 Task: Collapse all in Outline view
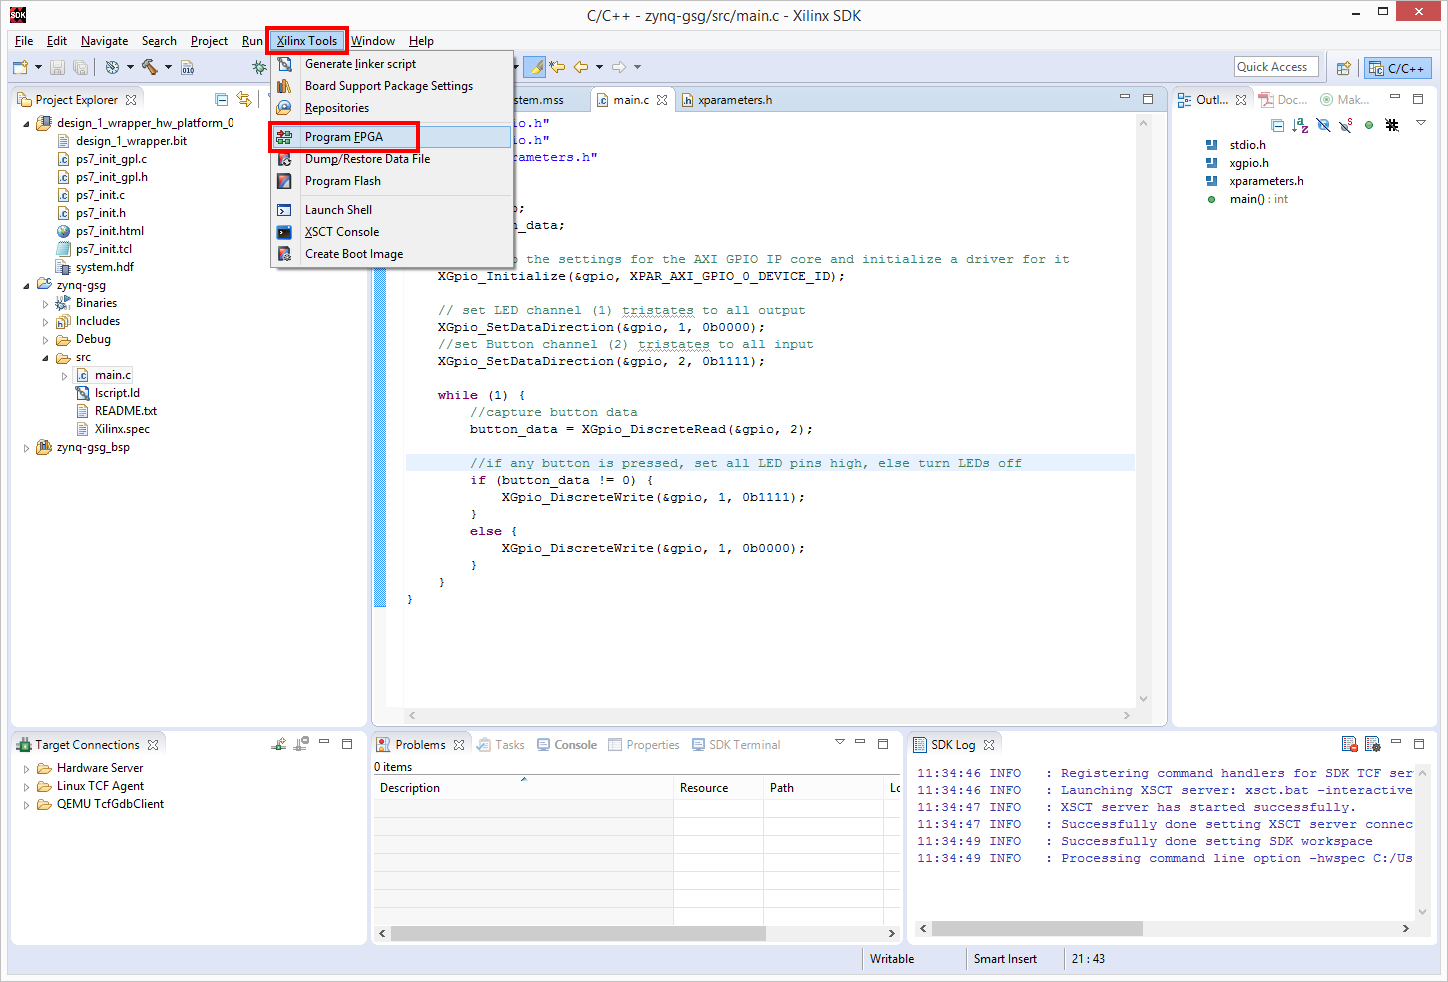[x=1277, y=125]
